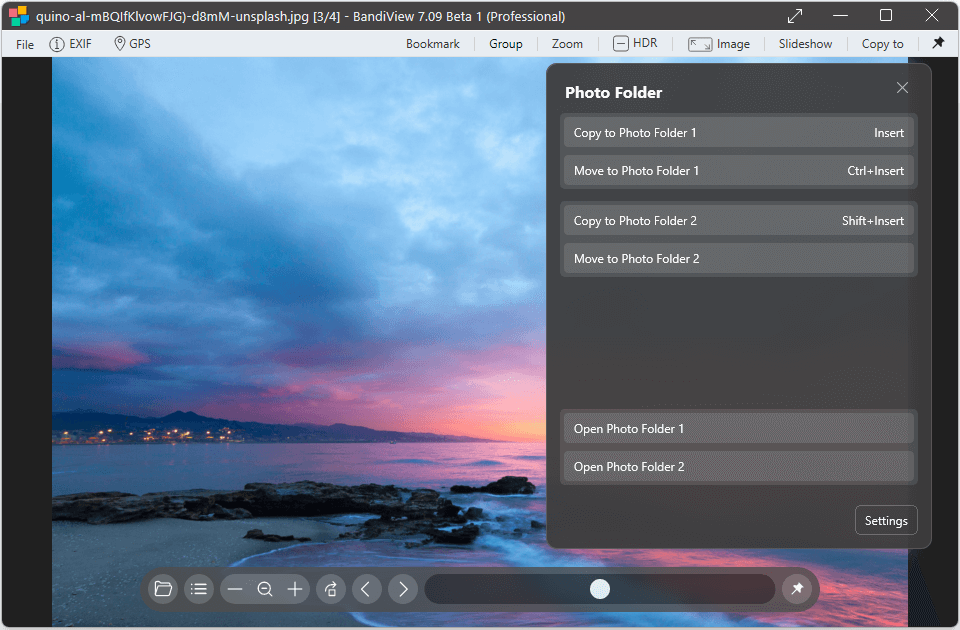
Task: Open the Copy to dropdown
Action: 882,44
